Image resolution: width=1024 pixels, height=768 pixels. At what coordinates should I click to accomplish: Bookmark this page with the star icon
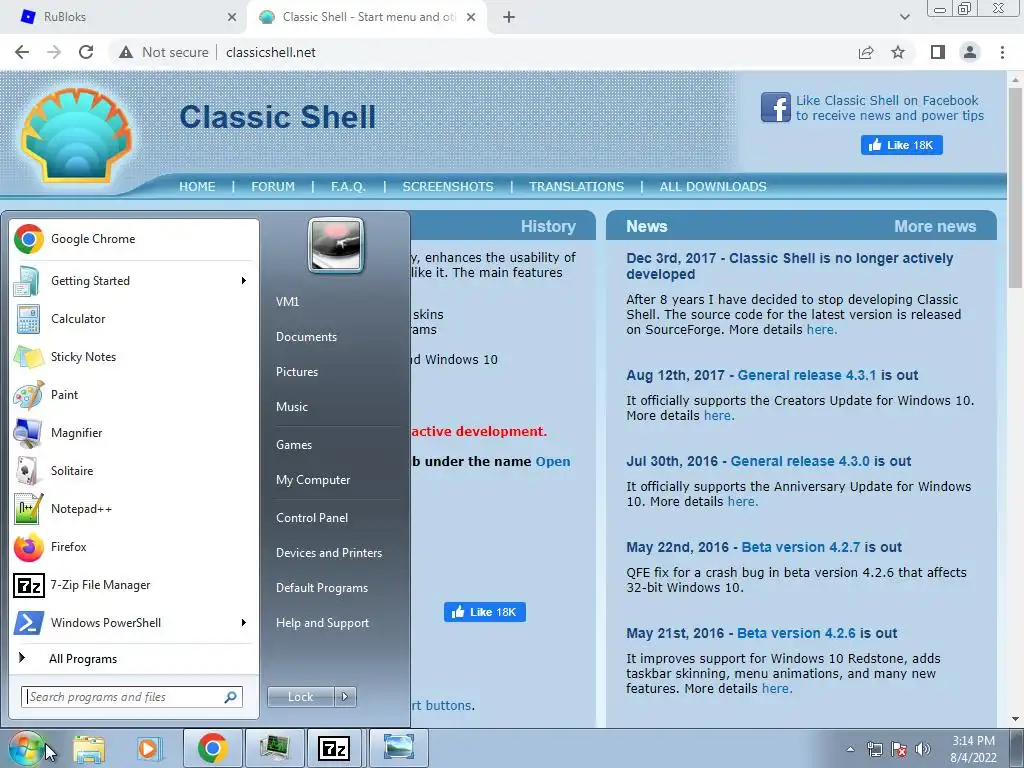point(898,52)
